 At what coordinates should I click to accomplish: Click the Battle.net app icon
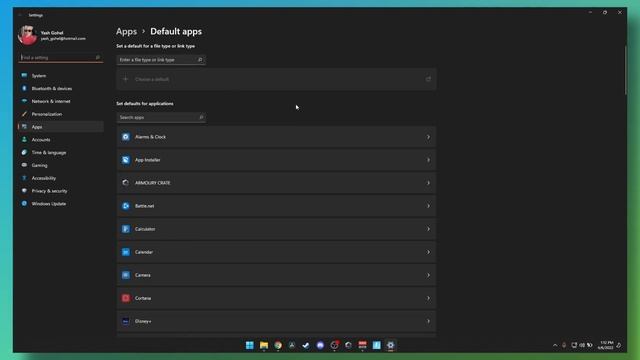pyautogui.click(x=126, y=206)
